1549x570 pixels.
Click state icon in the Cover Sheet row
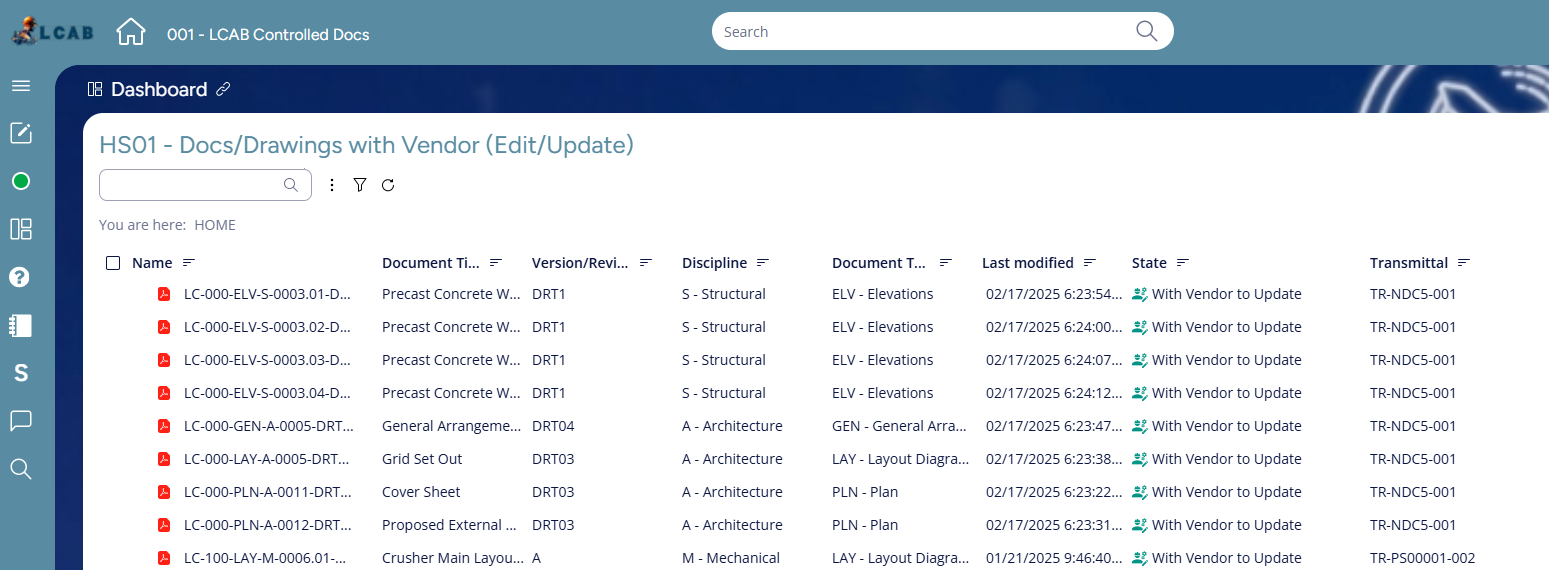1140,492
